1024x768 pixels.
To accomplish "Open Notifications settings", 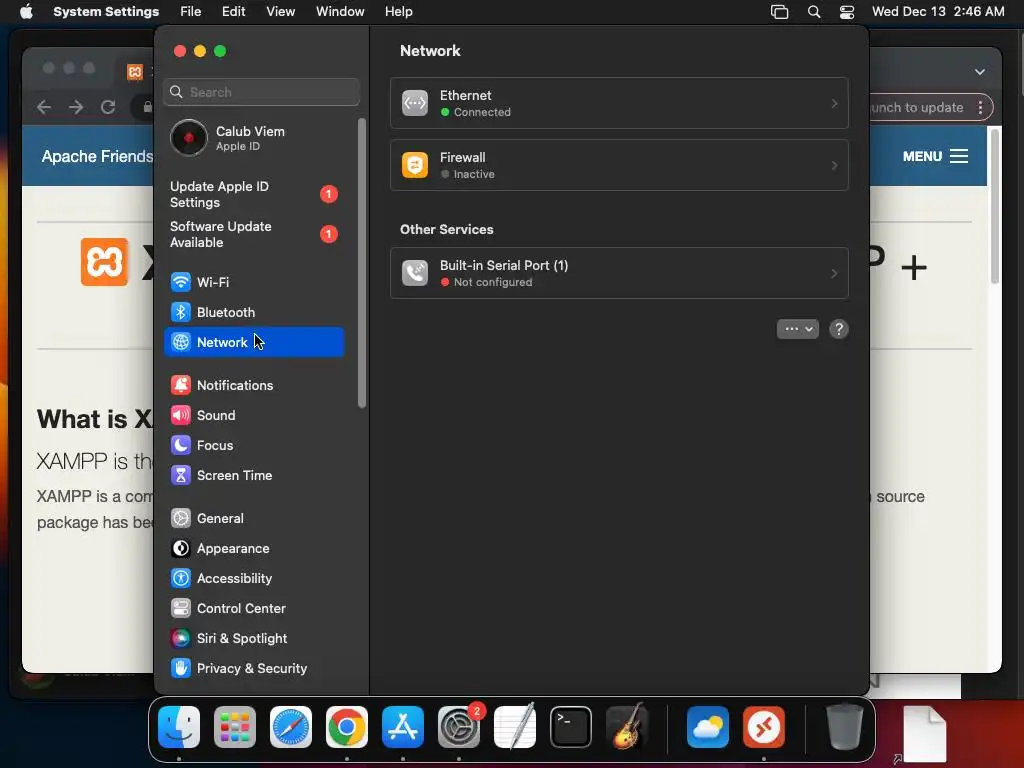I will (x=253, y=385).
